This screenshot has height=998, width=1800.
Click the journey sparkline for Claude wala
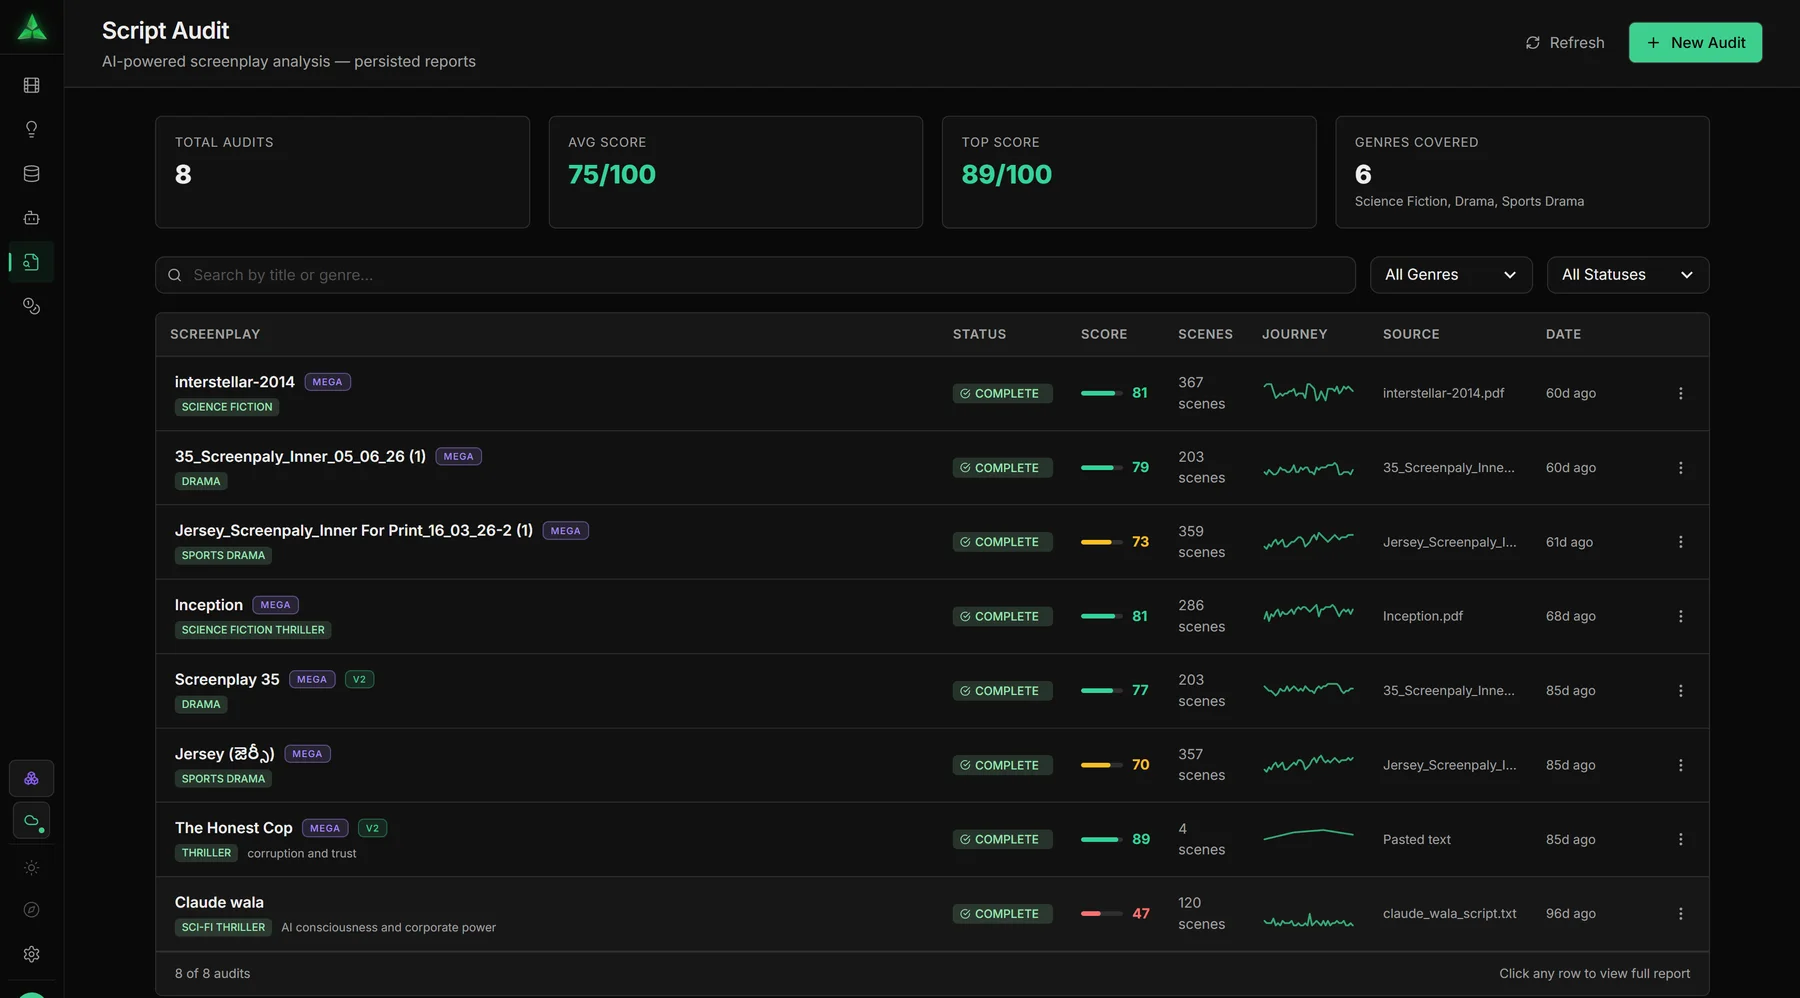[x=1308, y=921]
